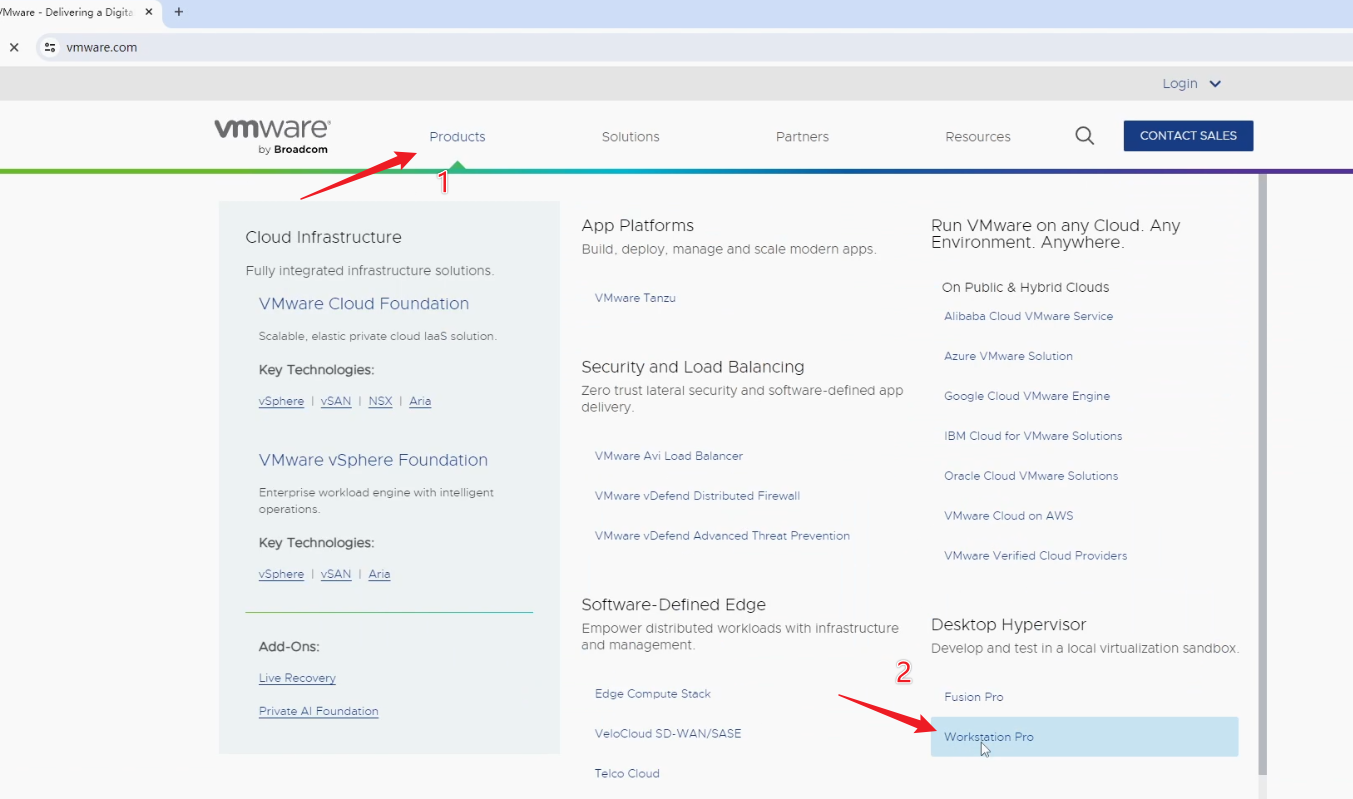Image resolution: width=1353 pixels, height=799 pixels.
Task: Click Aria under Cloud Foundation
Action: [420, 401]
